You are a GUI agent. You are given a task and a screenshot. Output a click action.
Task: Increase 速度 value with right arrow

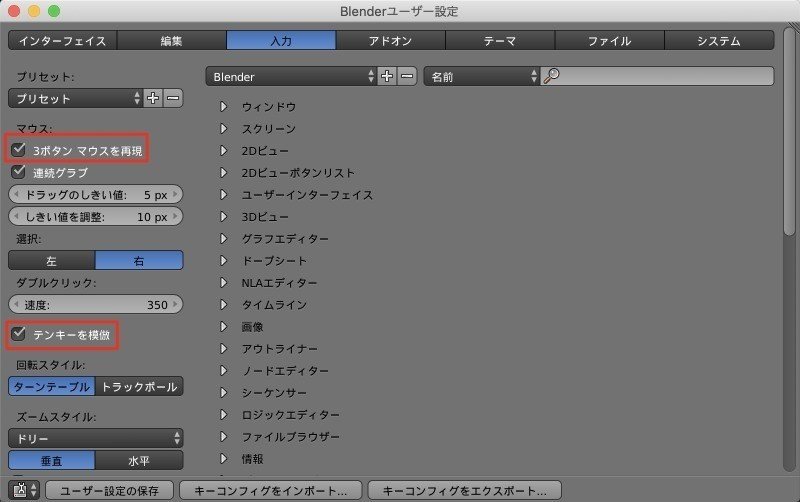pos(175,305)
